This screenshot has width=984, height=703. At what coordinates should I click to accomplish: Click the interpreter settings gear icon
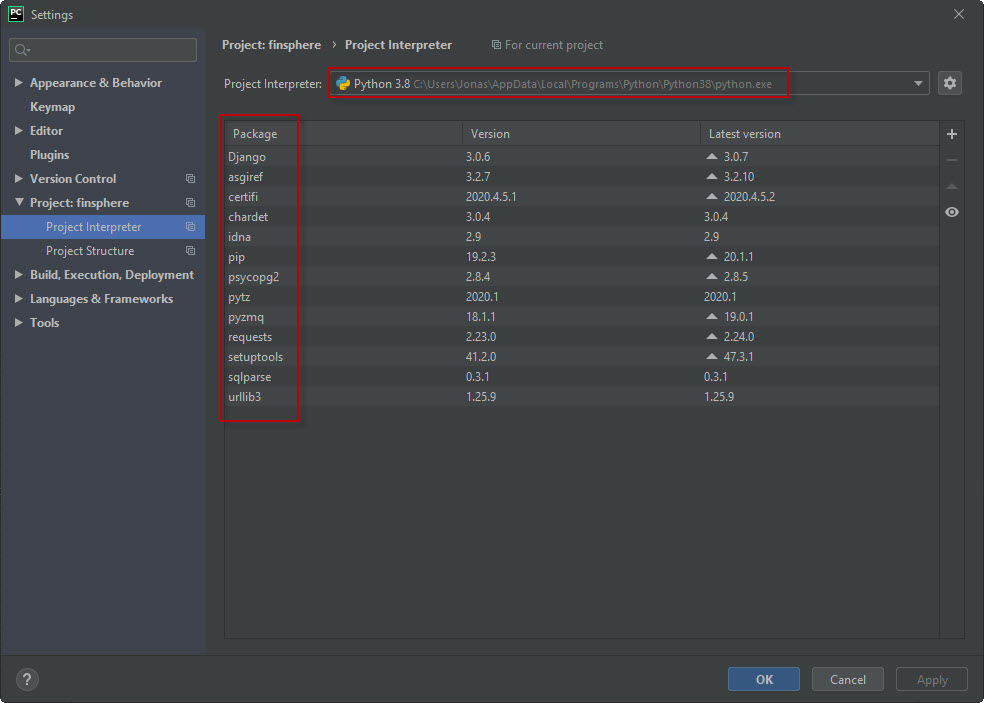[949, 83]
